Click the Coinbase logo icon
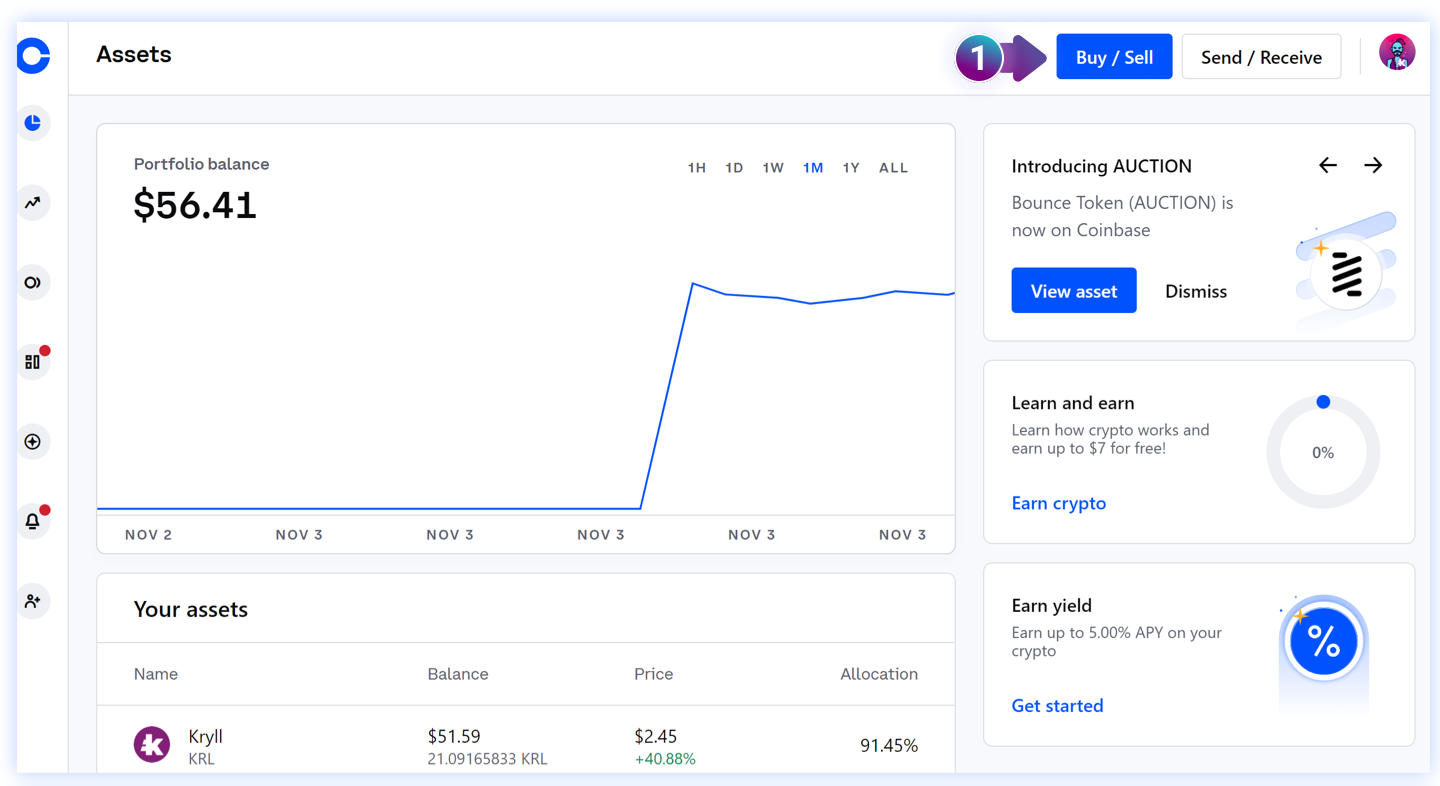Image resolution: width=1440 pixels, height=786 pixels. pyautogui.click(x=33, y=56)
